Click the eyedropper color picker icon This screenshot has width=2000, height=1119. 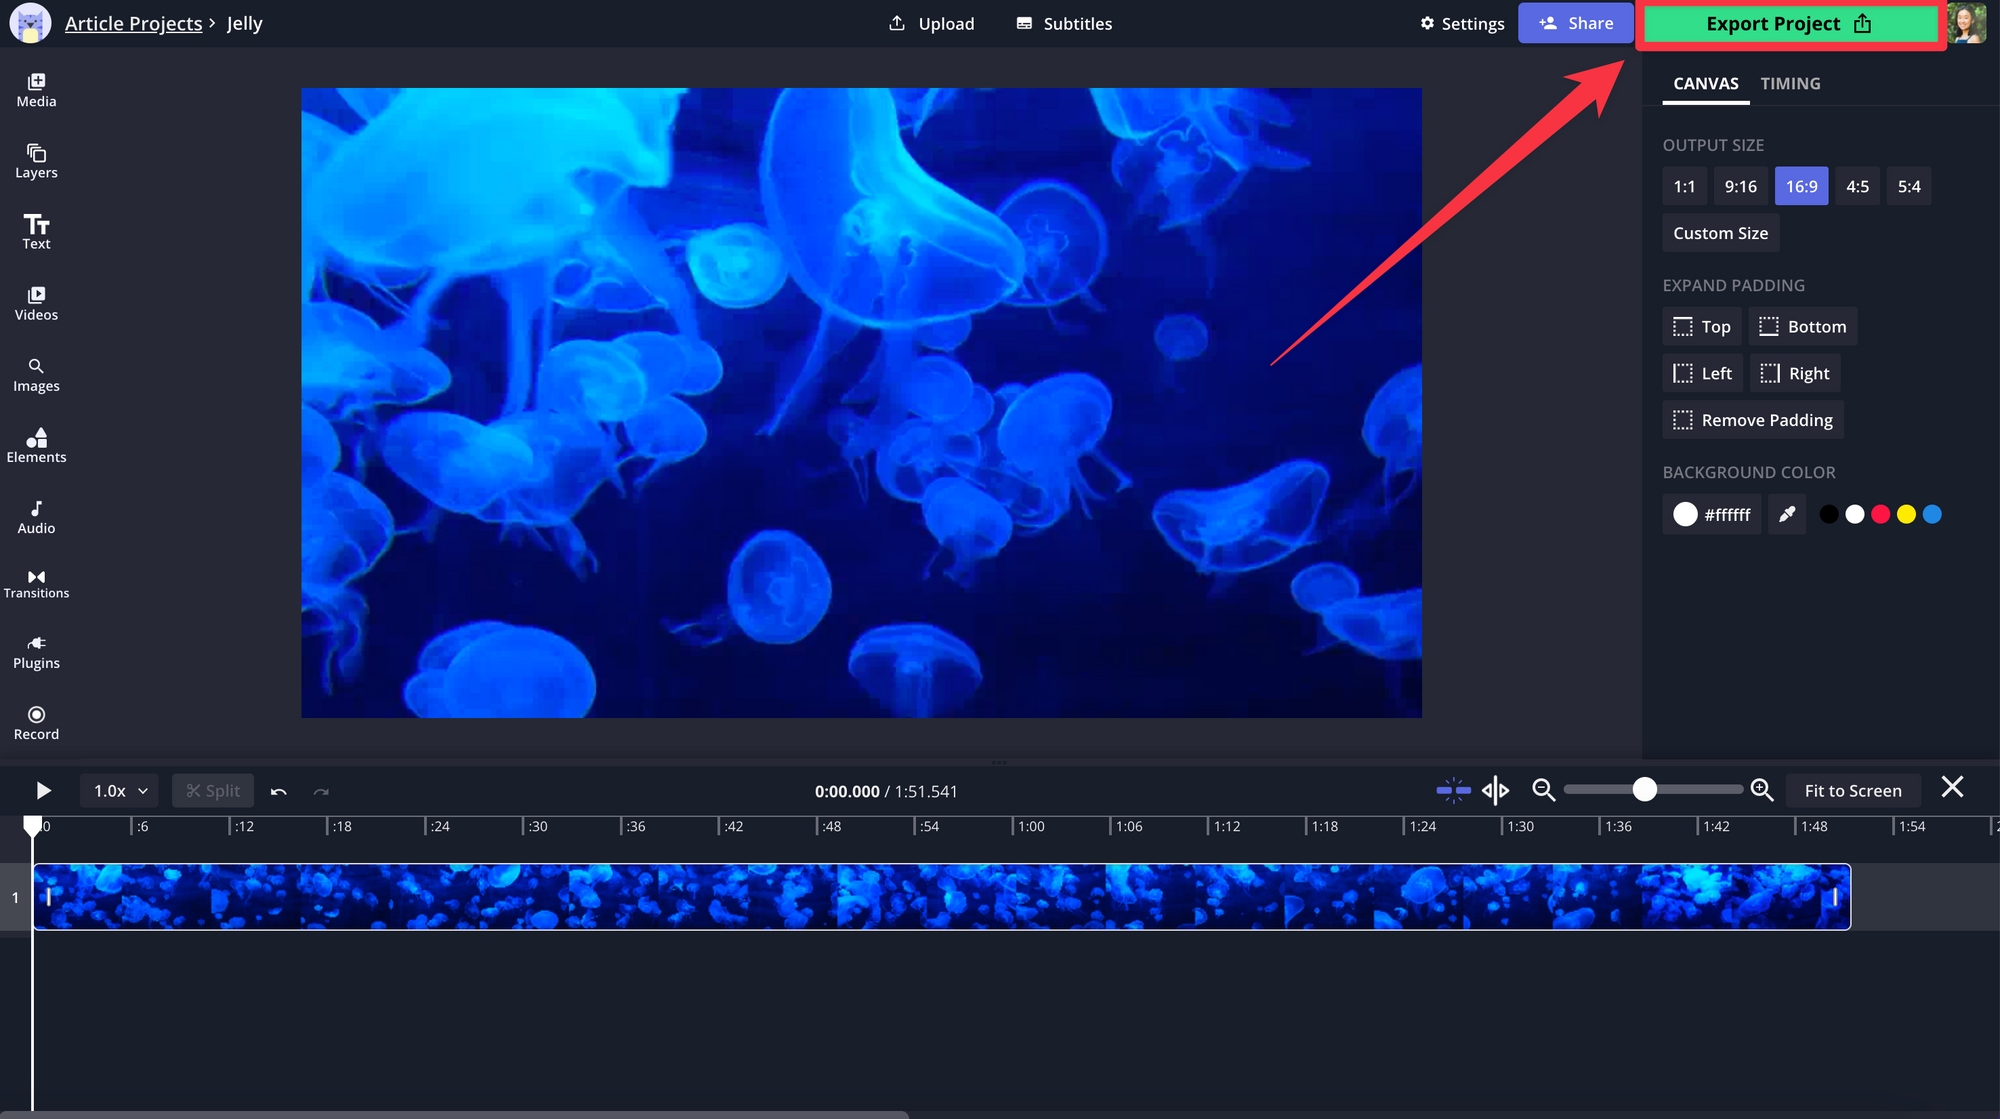pos(1786,515)
